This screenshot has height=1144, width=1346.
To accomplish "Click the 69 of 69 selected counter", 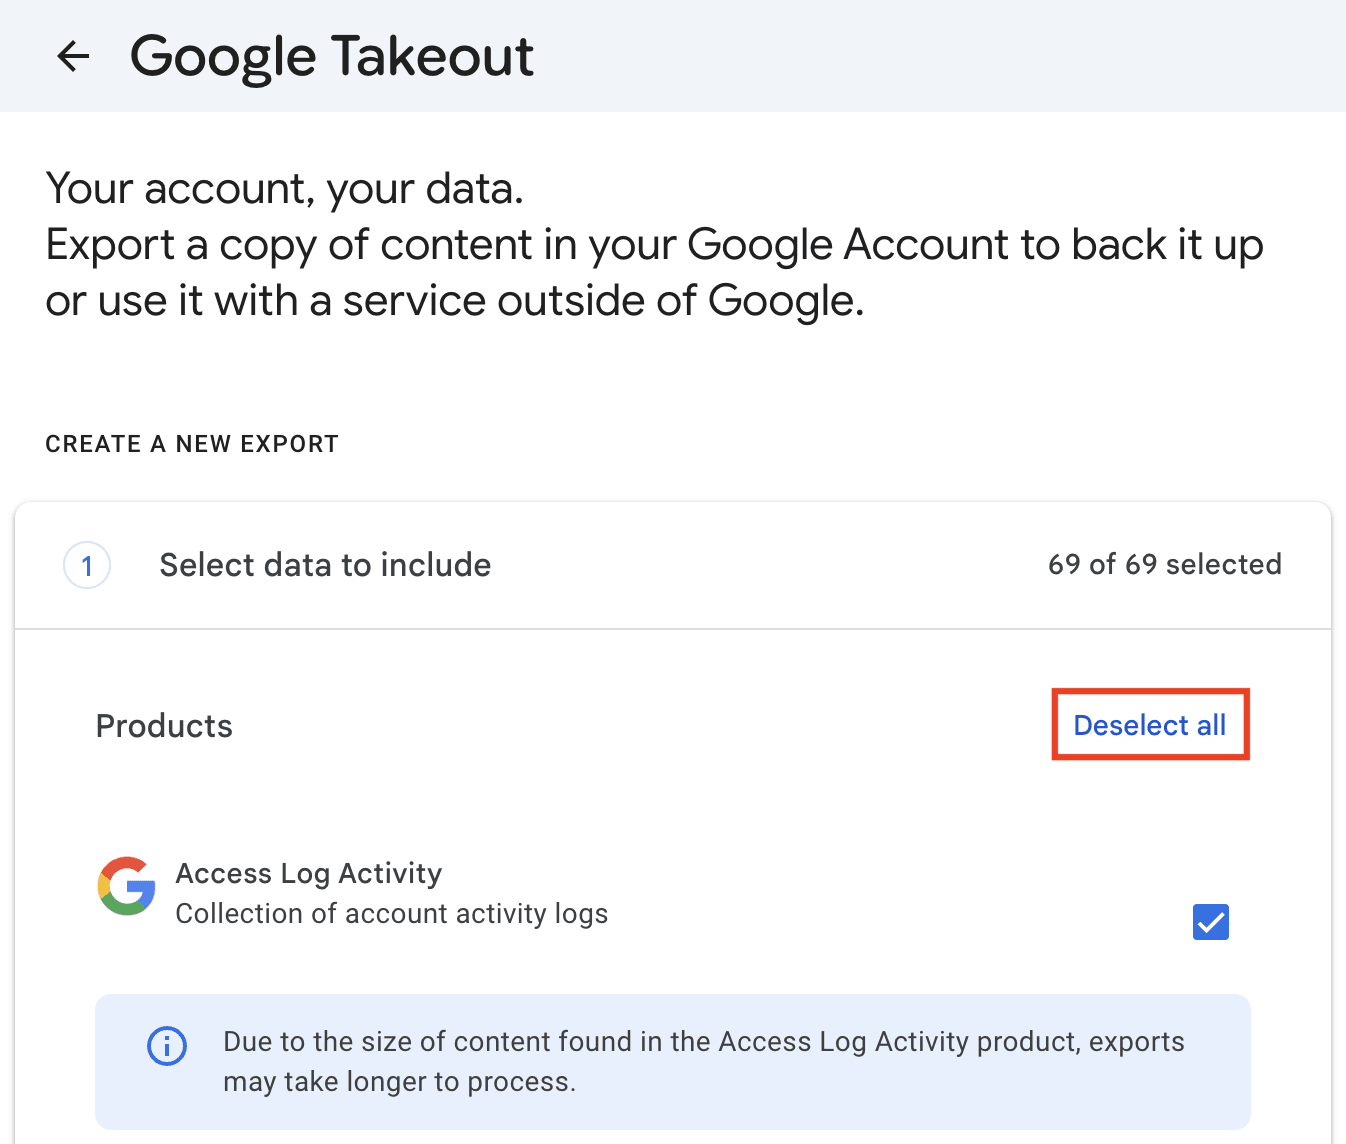I will pyautogui.click(x=1164, y=564).
